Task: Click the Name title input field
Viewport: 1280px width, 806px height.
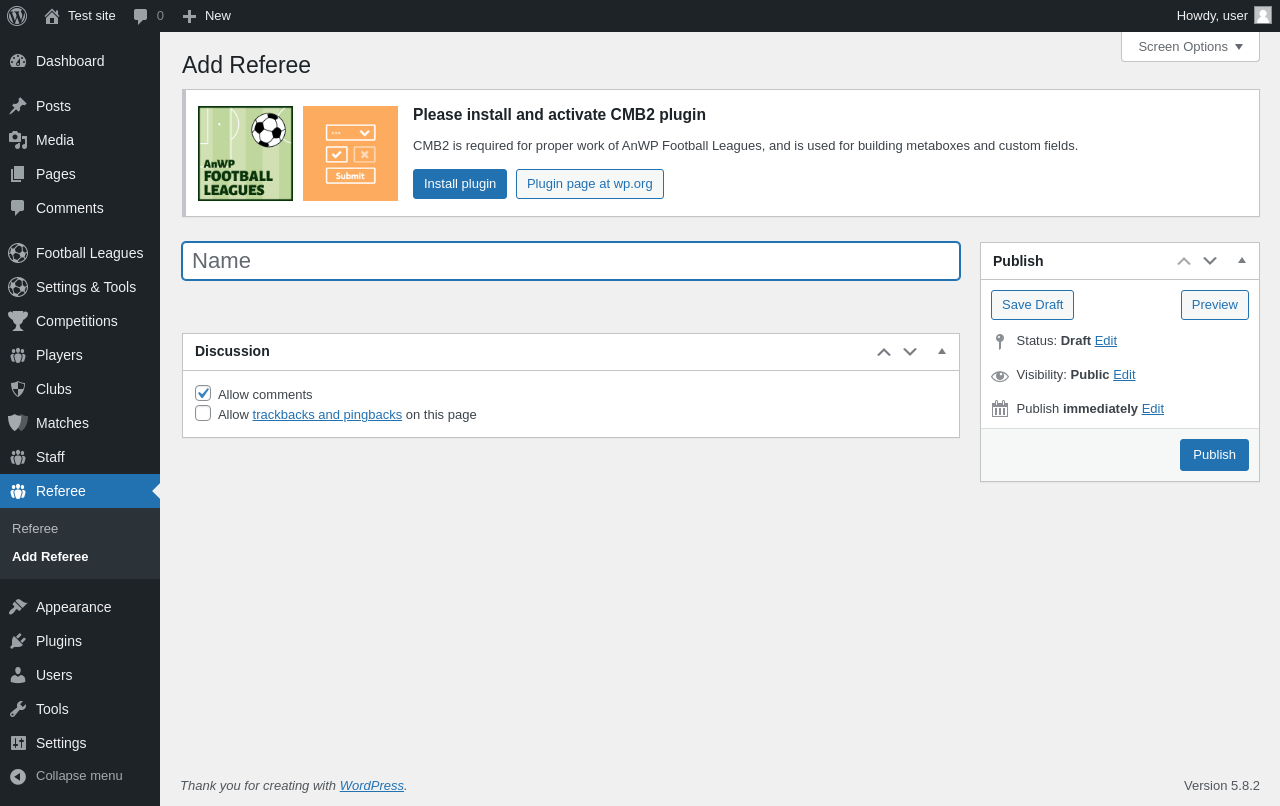Action: point(571,261)
